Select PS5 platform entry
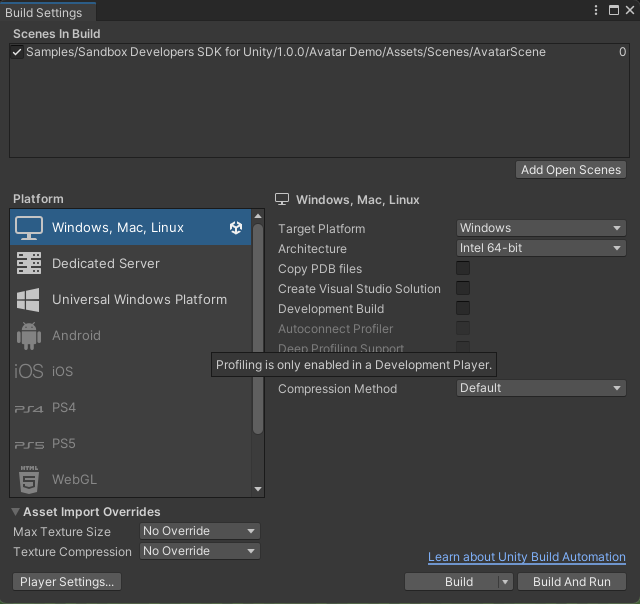This screenshot has width=640, height=604. [x=131, y=443]
